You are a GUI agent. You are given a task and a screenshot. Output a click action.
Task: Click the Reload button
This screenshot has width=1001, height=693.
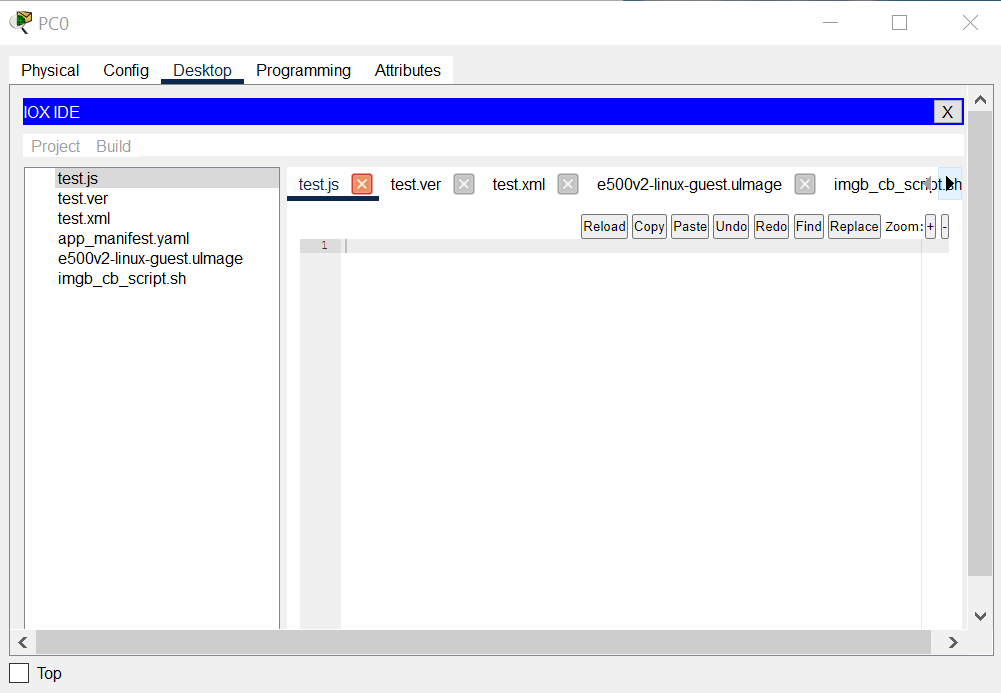tap(604, 226)
